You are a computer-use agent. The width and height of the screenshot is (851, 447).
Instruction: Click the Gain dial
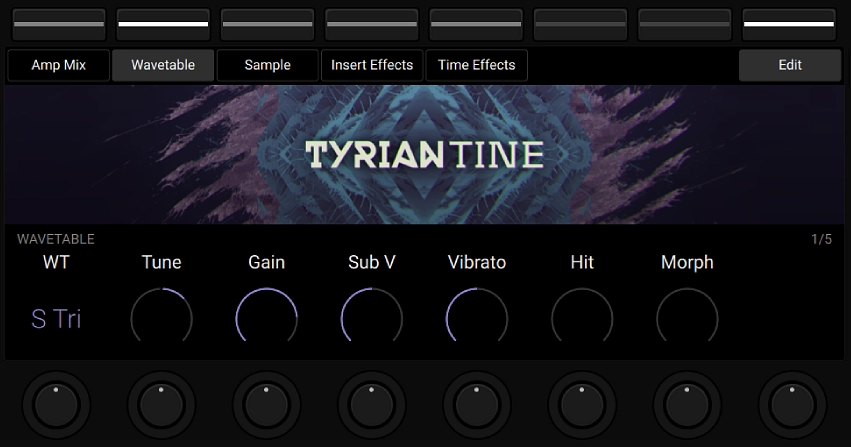(x=266, y=316)
